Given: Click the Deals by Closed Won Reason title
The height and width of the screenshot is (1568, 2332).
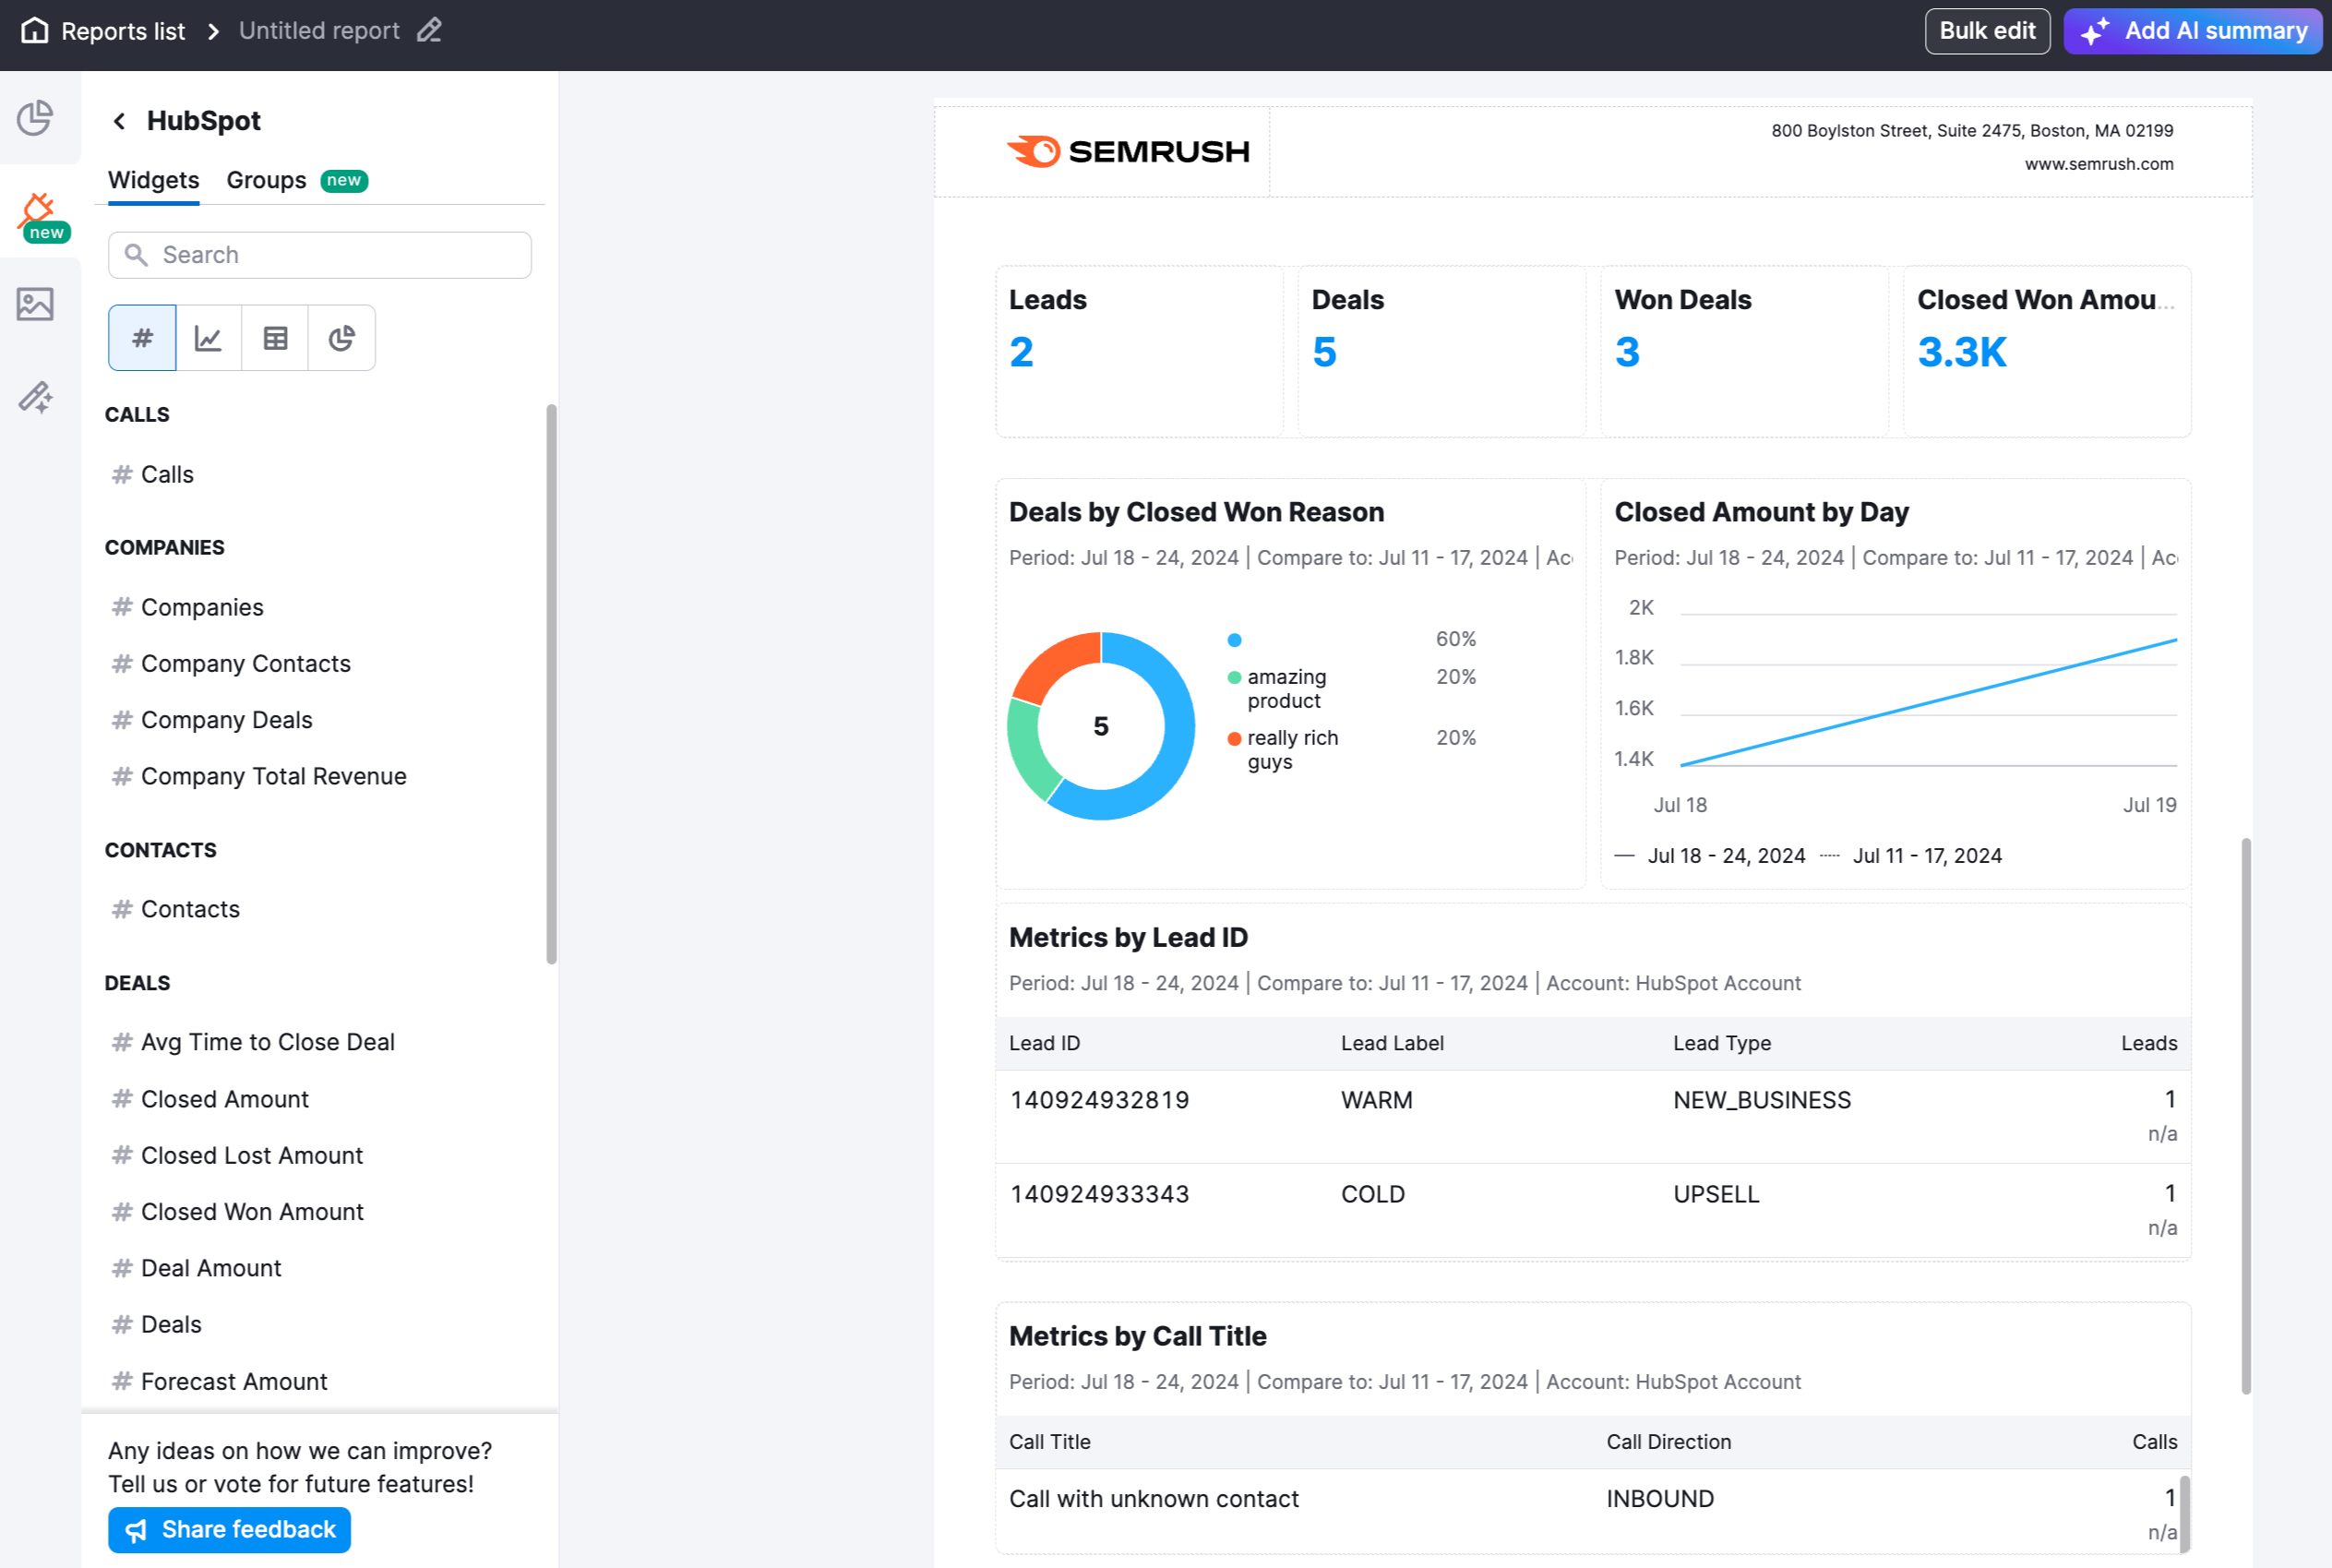Looking at the screenshot, I should click(x=1196, y=512).
